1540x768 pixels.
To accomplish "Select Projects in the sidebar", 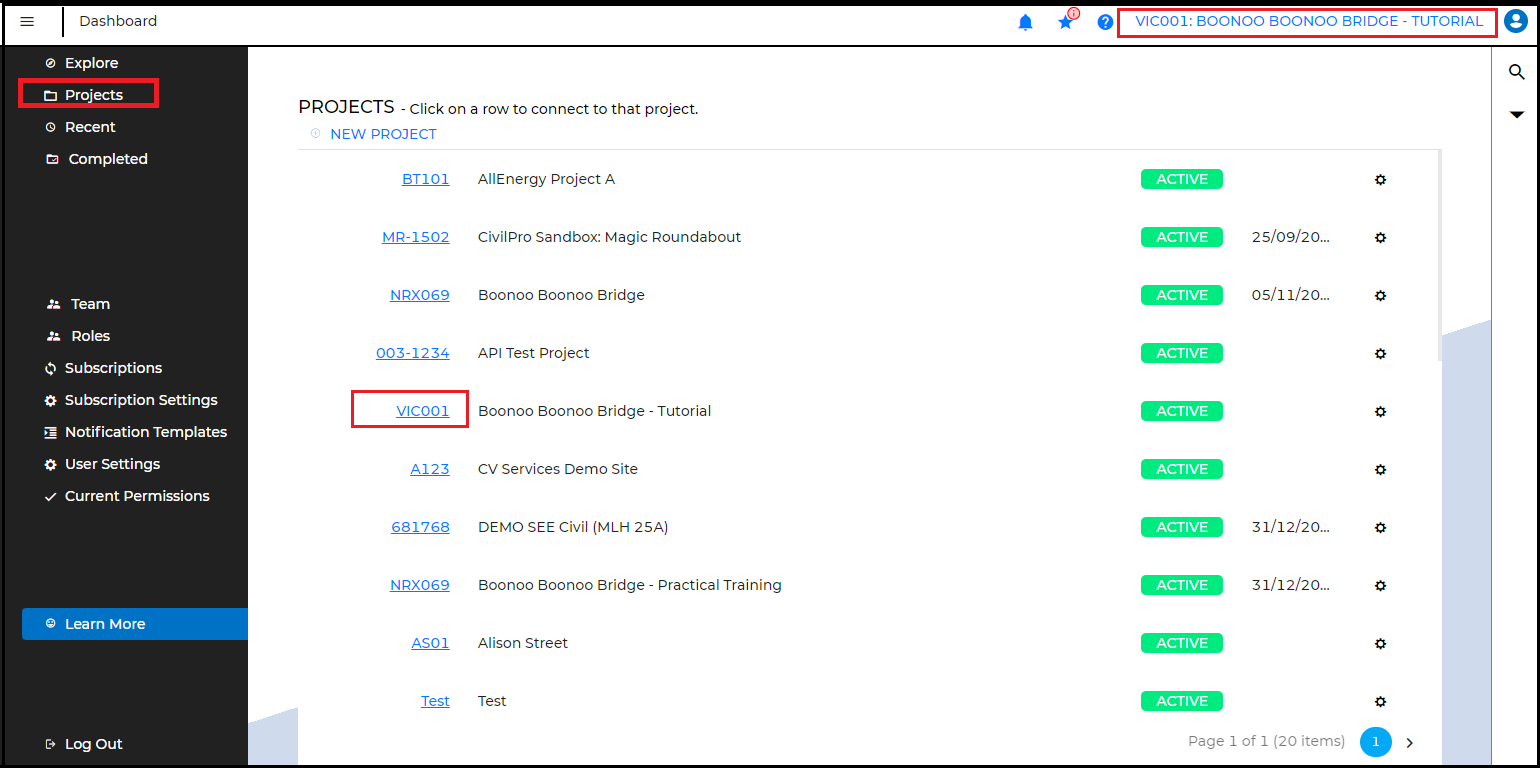I will tap(93, 95).
